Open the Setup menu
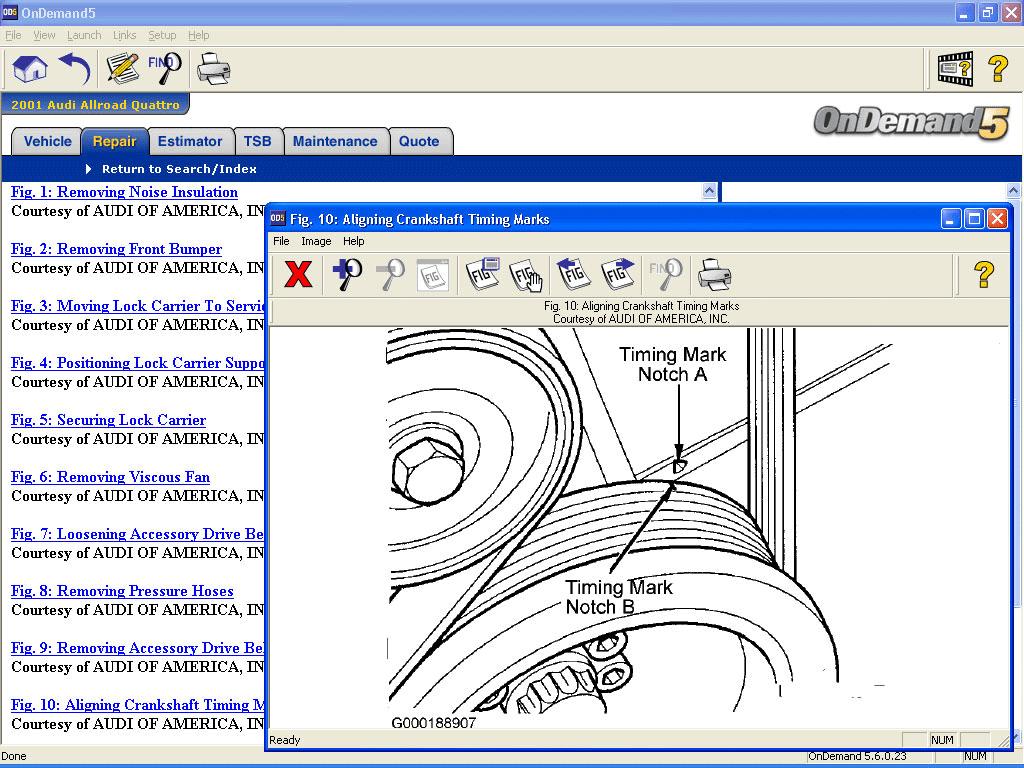Image resolution: width=1024 pixels, height=768 pixels. point(162,35)
